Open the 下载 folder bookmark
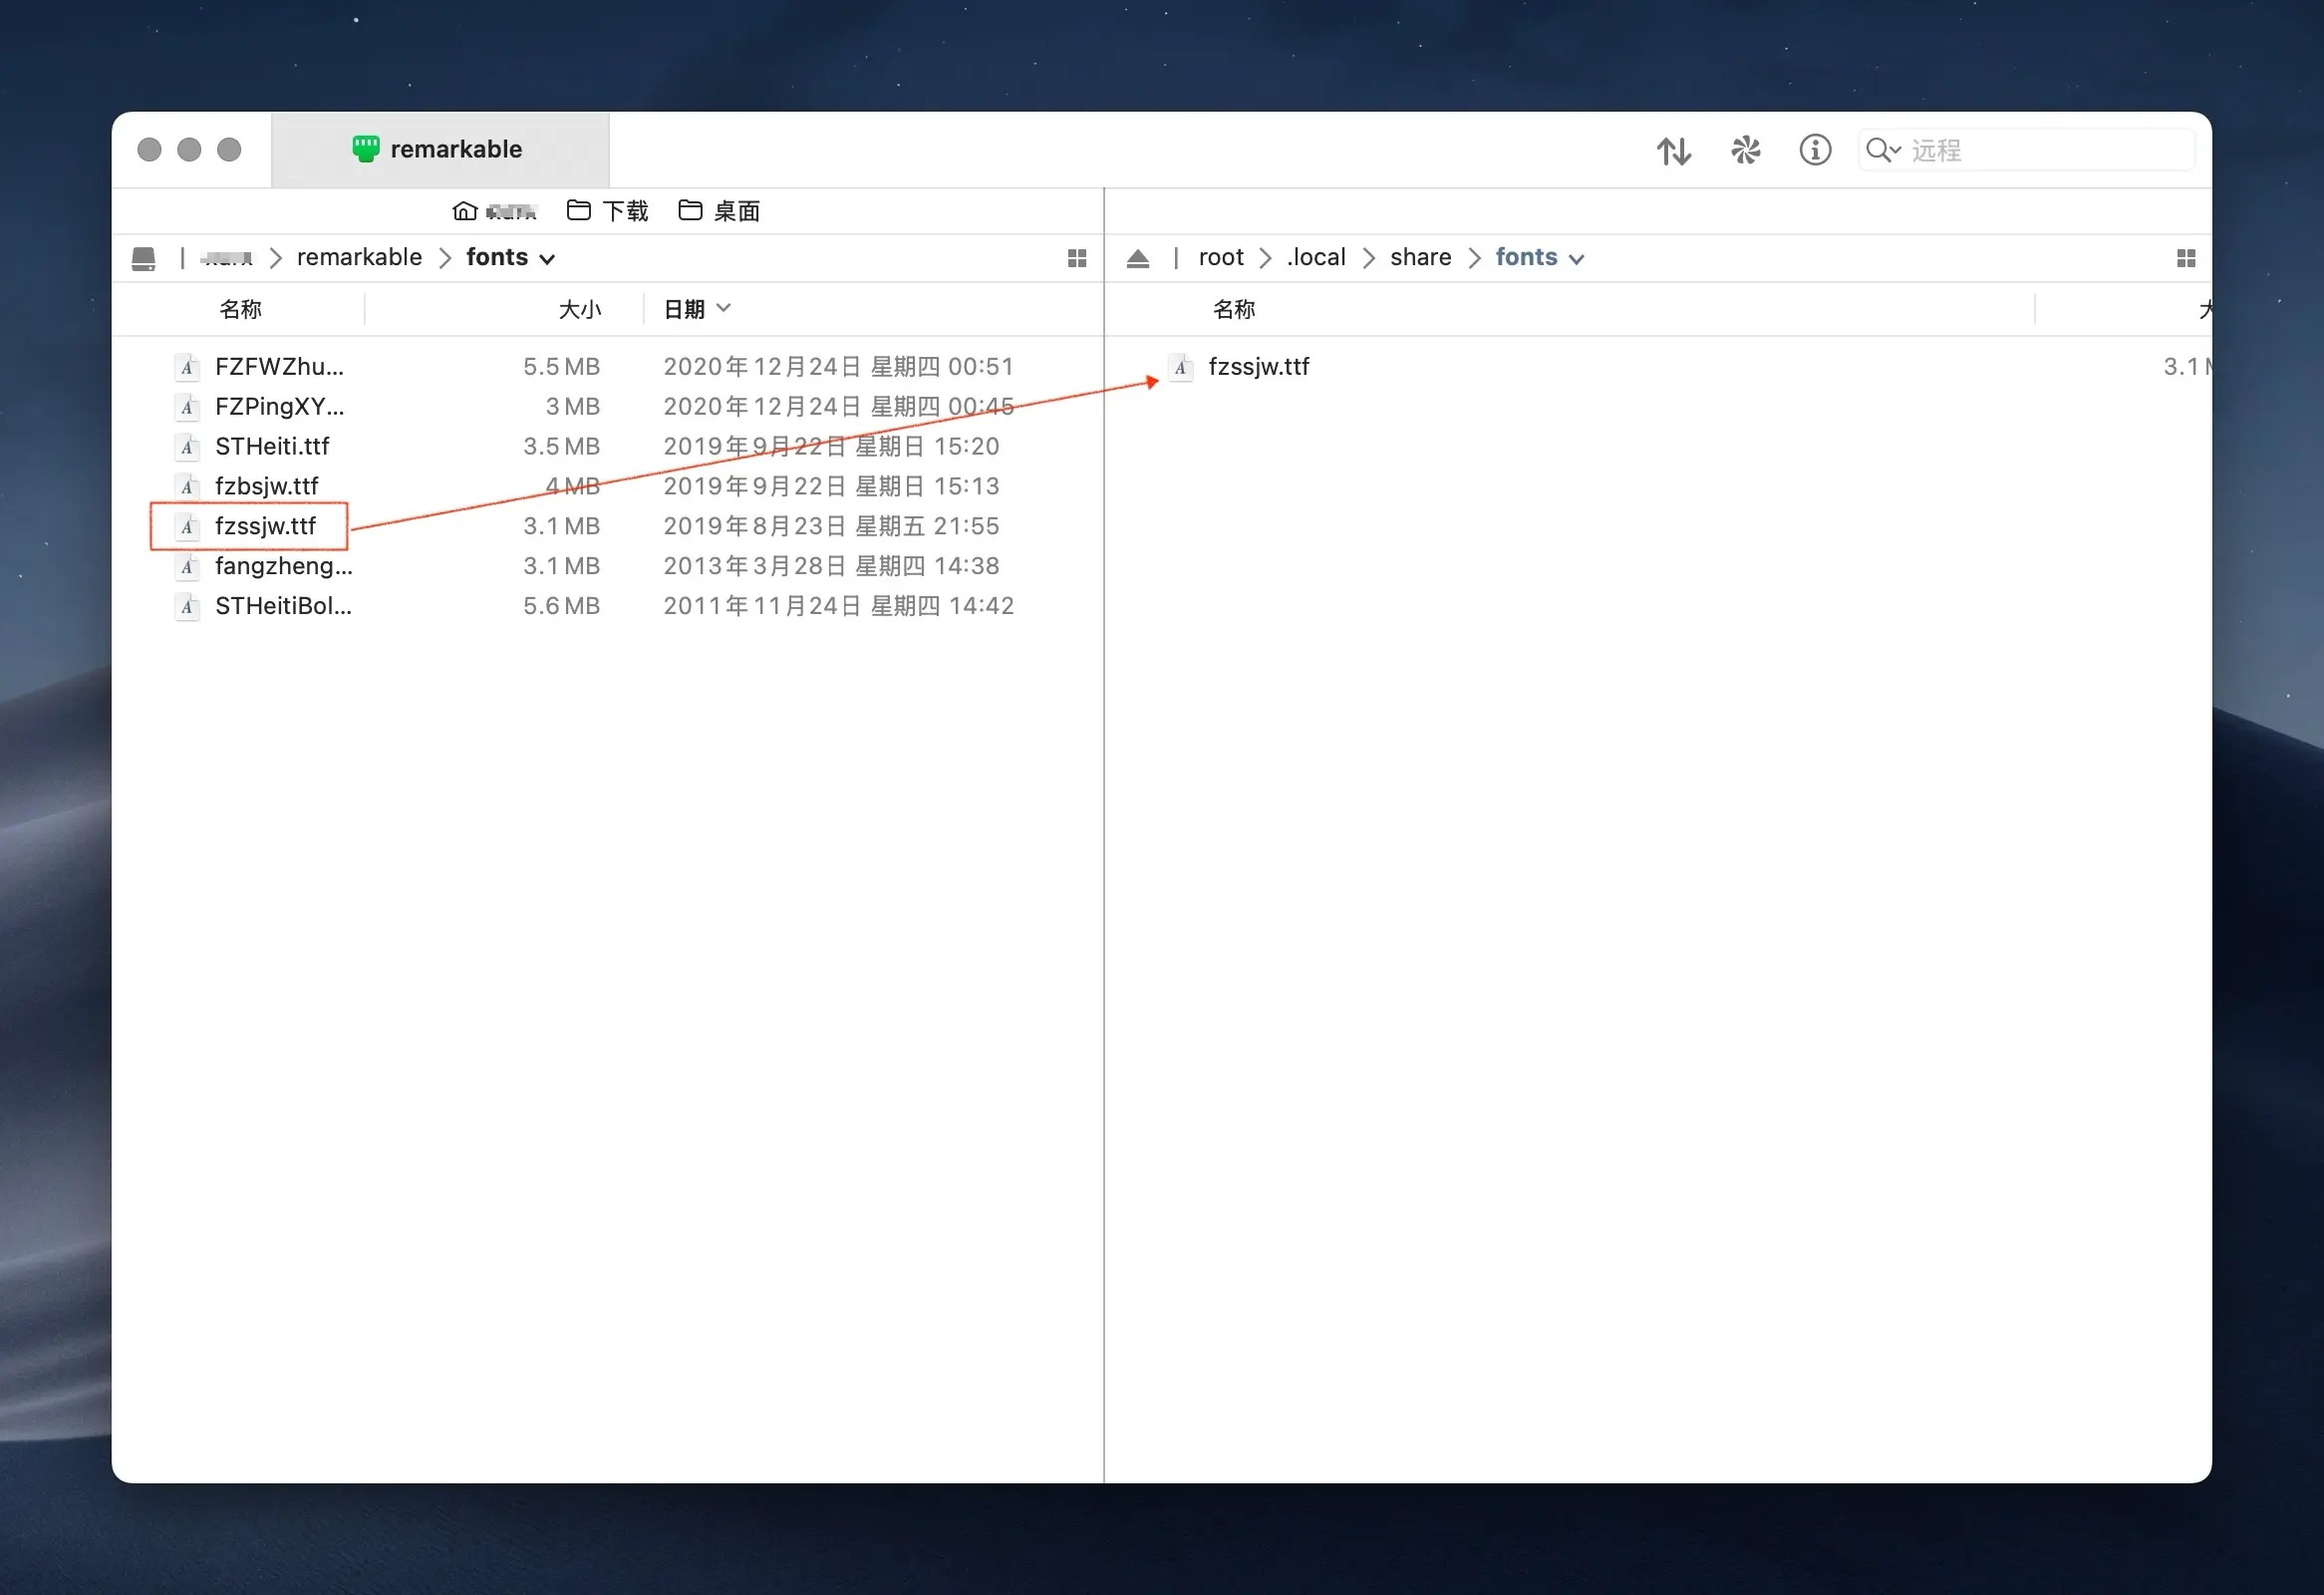Viewport: 2324px width, 1595px height. click(x=607, y=211)
